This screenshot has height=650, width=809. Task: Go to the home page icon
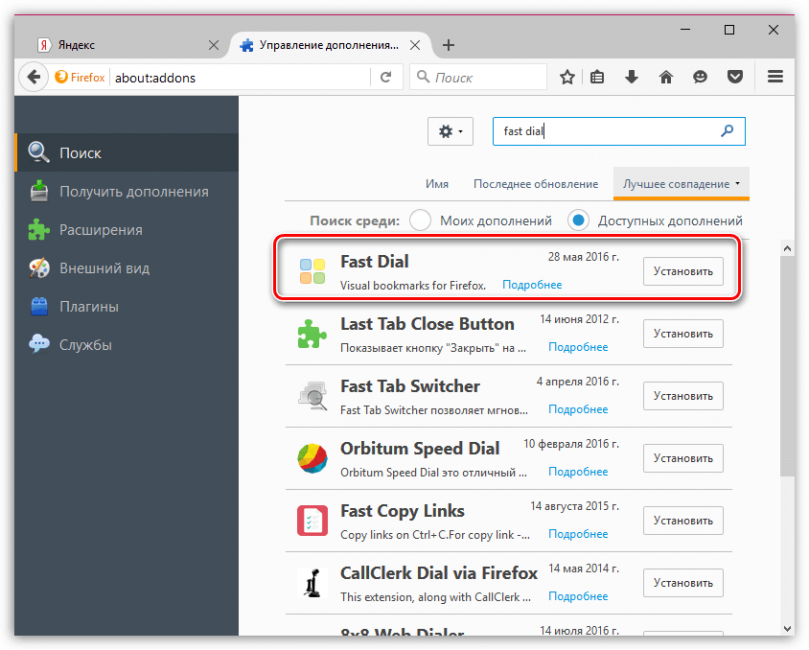(x=666, y=77)
